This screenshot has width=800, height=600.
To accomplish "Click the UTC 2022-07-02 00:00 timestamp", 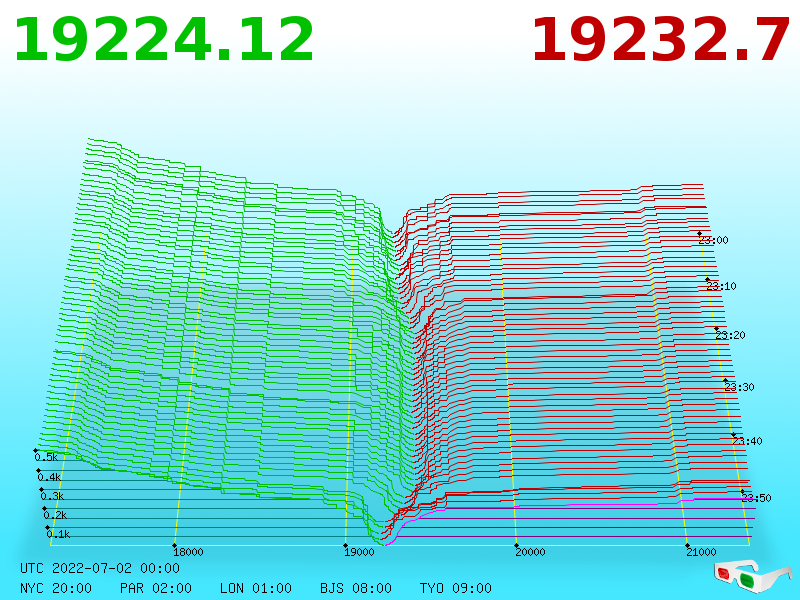I will [x=100, y=568].
